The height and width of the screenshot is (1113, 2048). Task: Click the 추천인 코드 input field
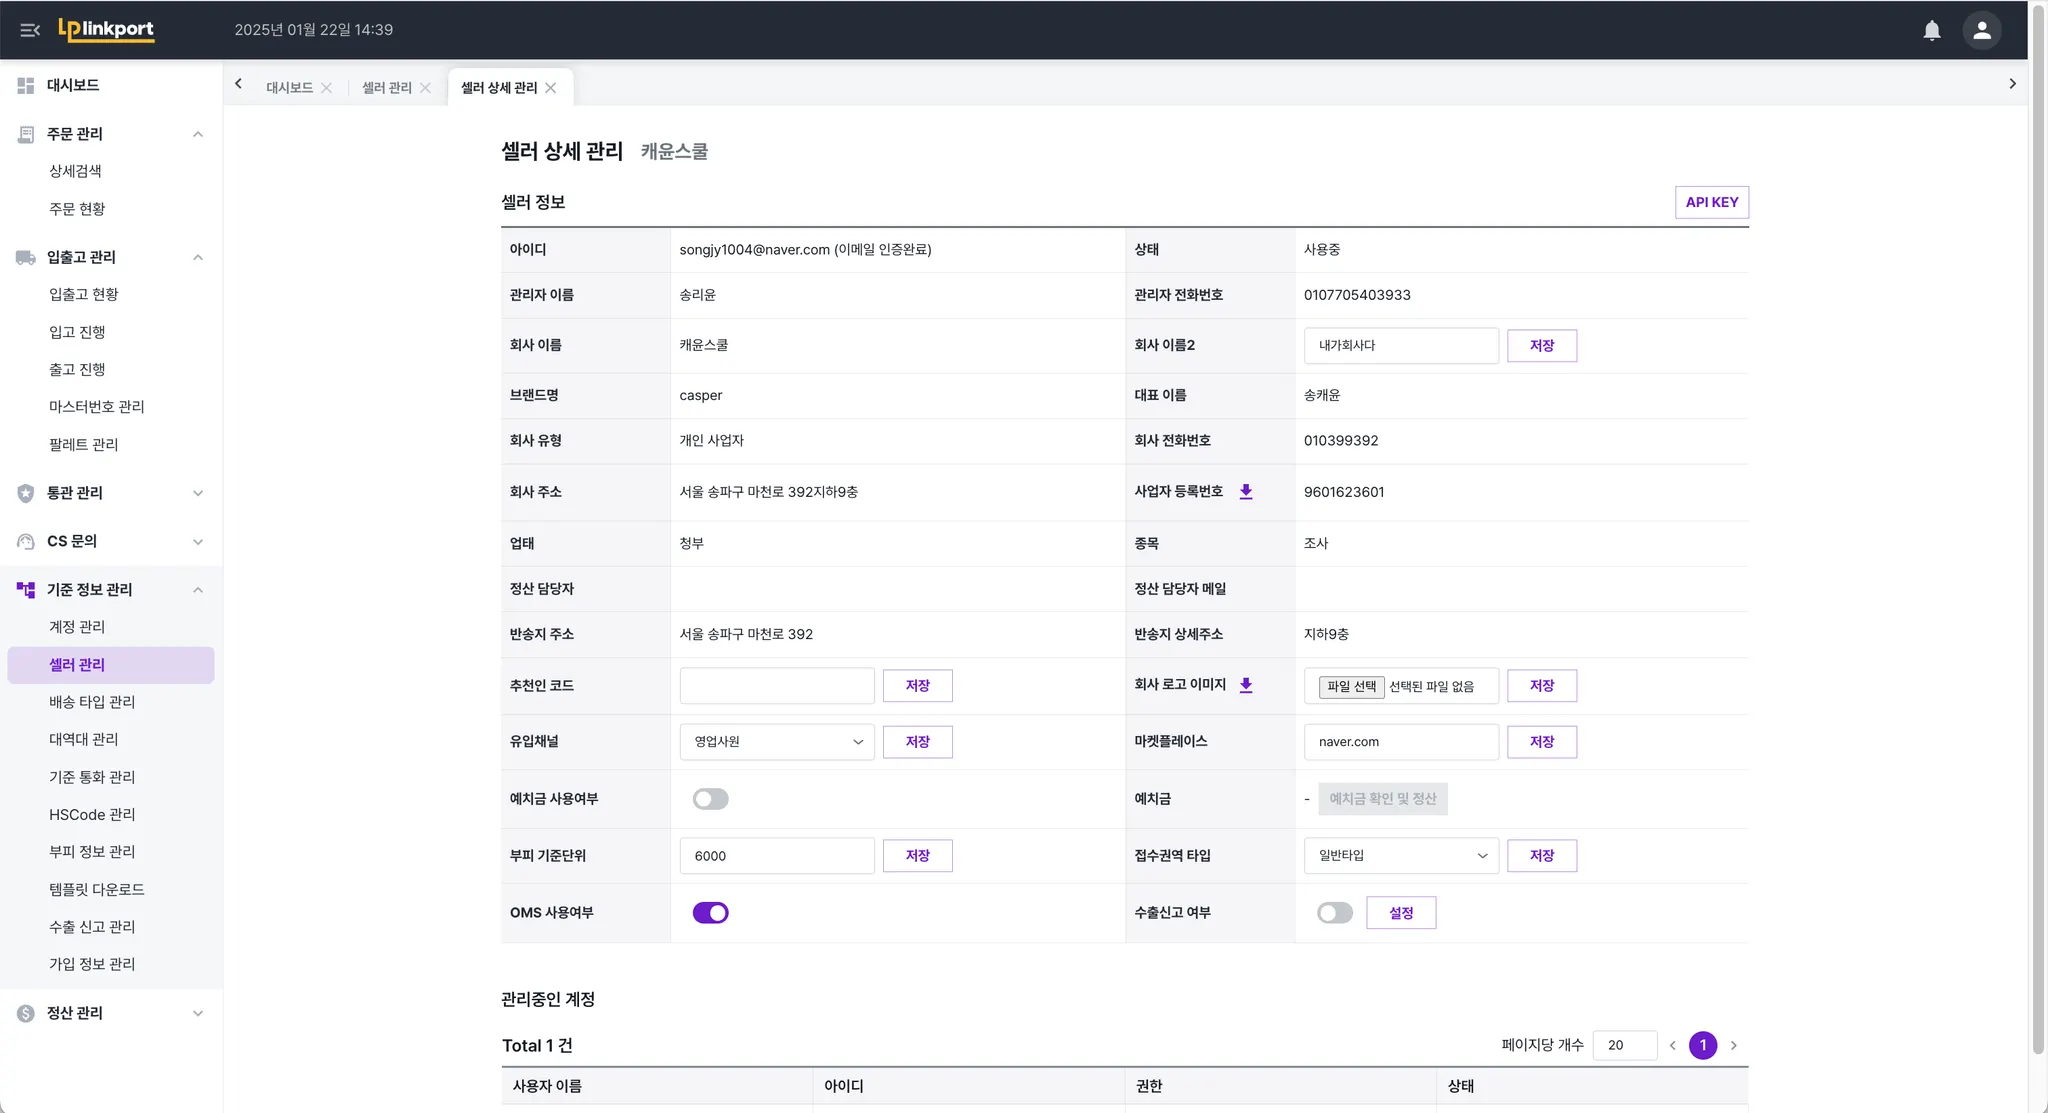click(777, 686)
